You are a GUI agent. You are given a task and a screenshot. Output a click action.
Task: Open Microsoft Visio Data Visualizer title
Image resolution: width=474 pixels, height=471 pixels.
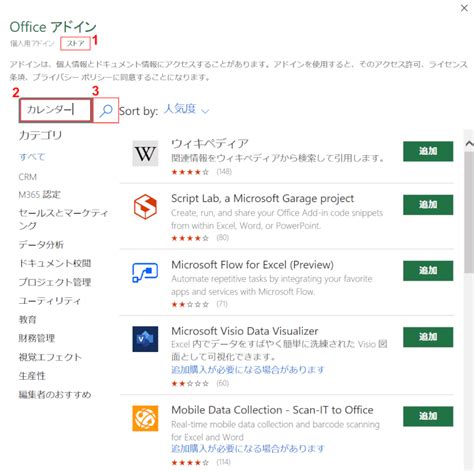(245, 331)
